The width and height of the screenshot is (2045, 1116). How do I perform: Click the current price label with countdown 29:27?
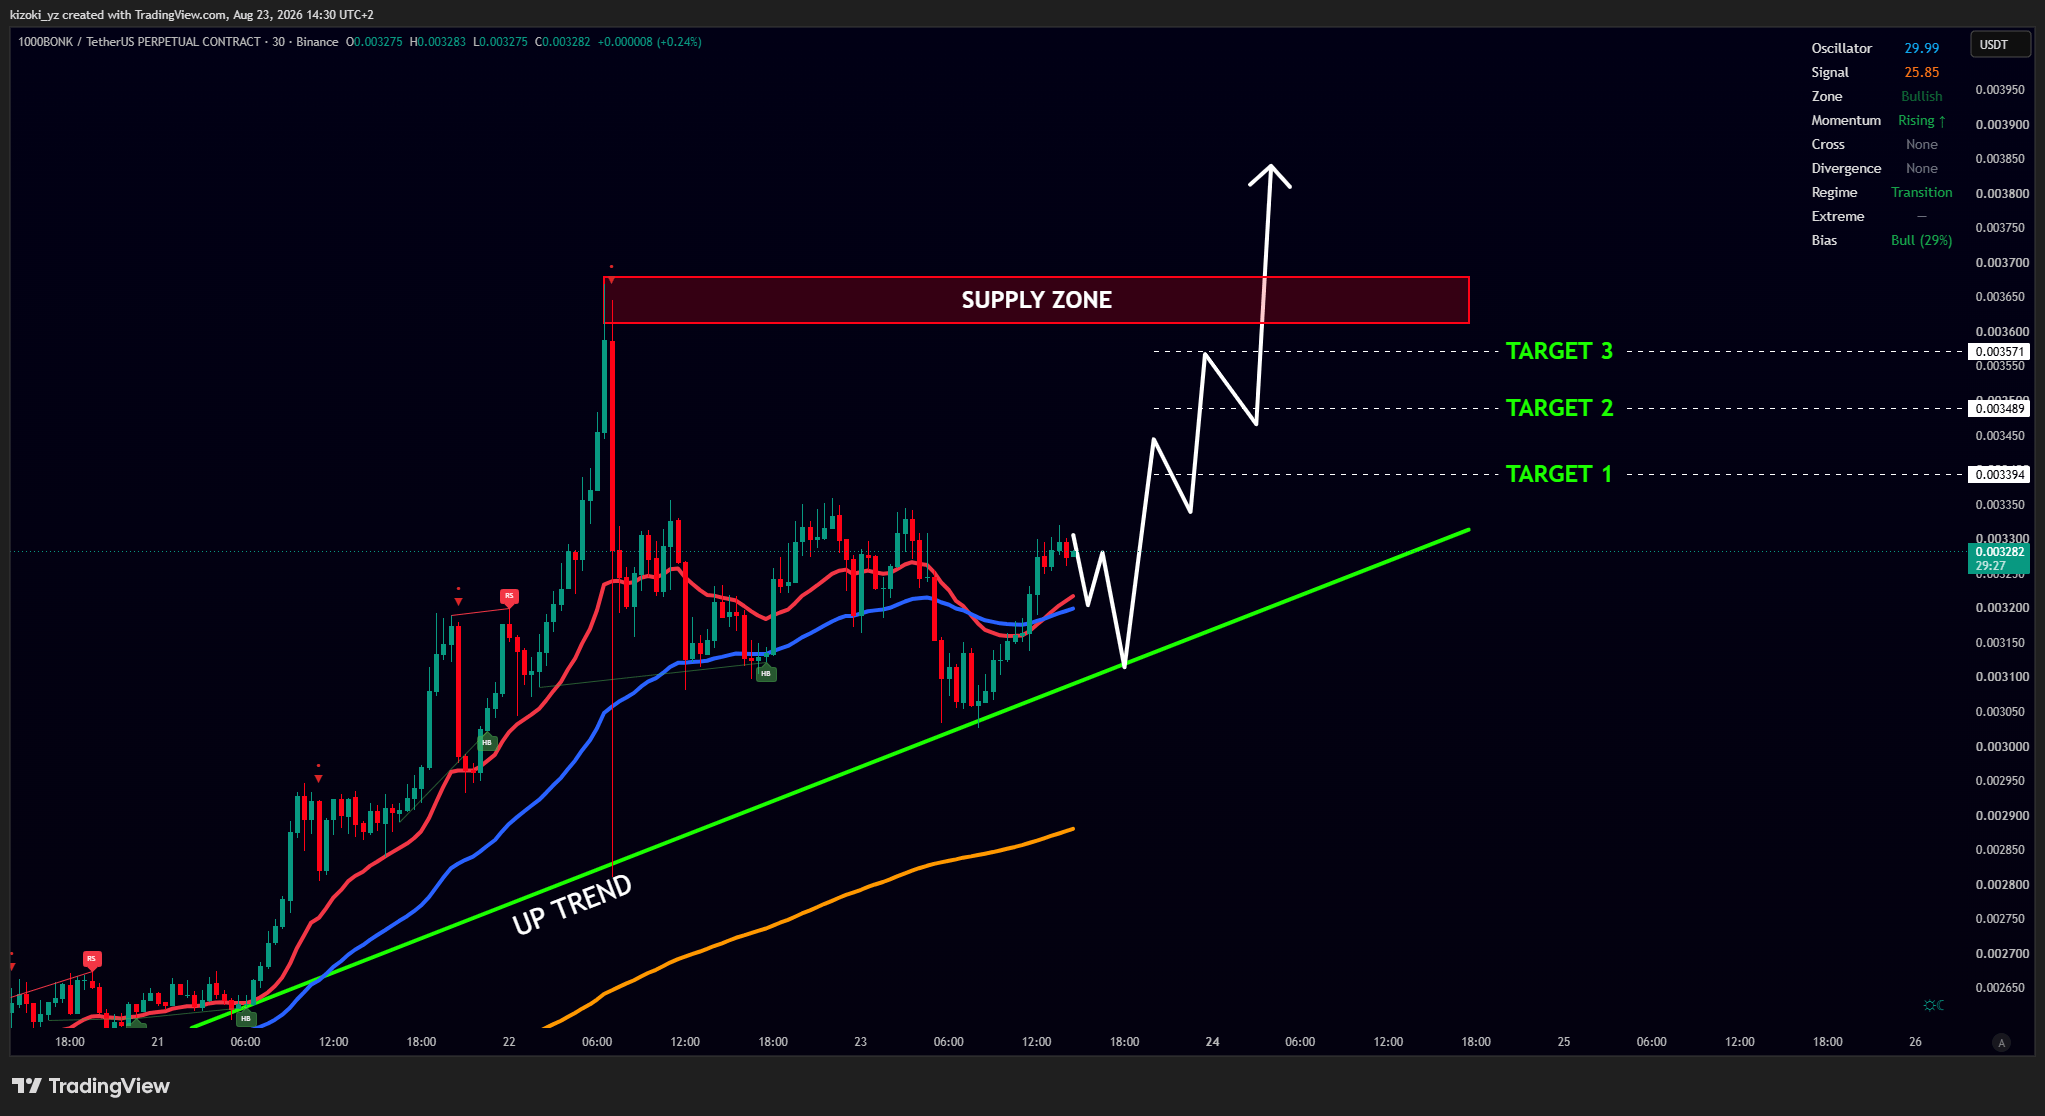1999,559
